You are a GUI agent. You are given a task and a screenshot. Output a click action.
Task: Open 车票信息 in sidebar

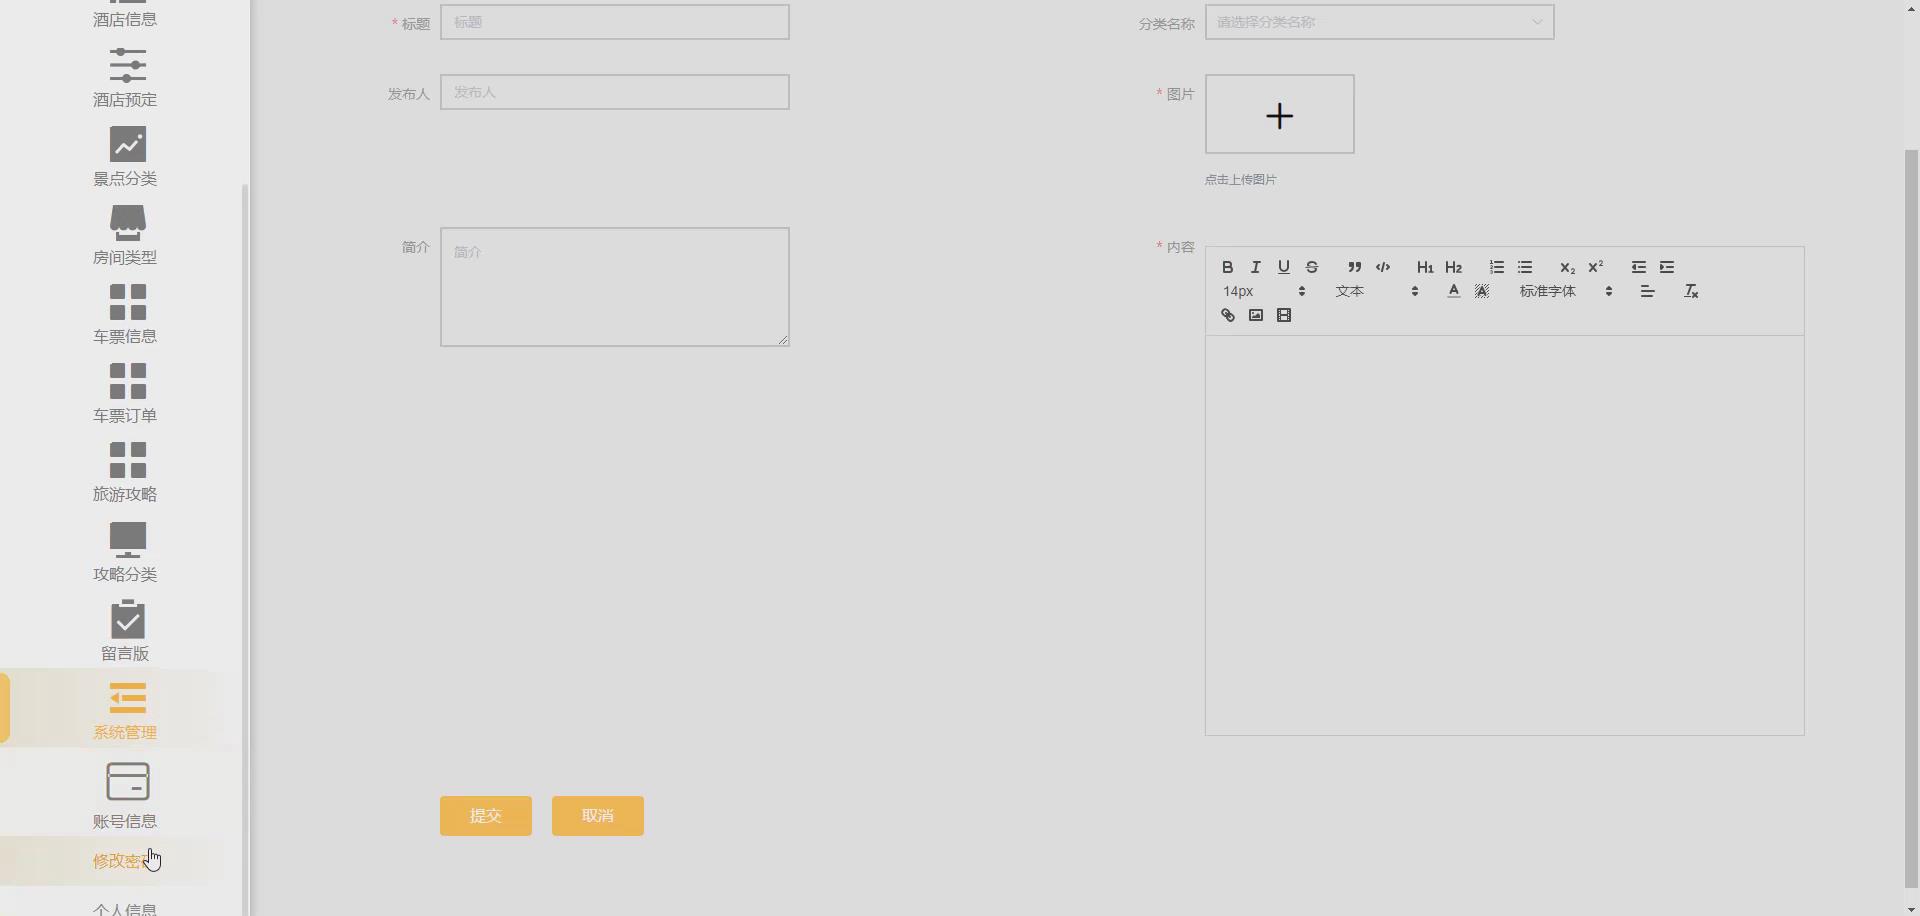[x=125, y=315]
